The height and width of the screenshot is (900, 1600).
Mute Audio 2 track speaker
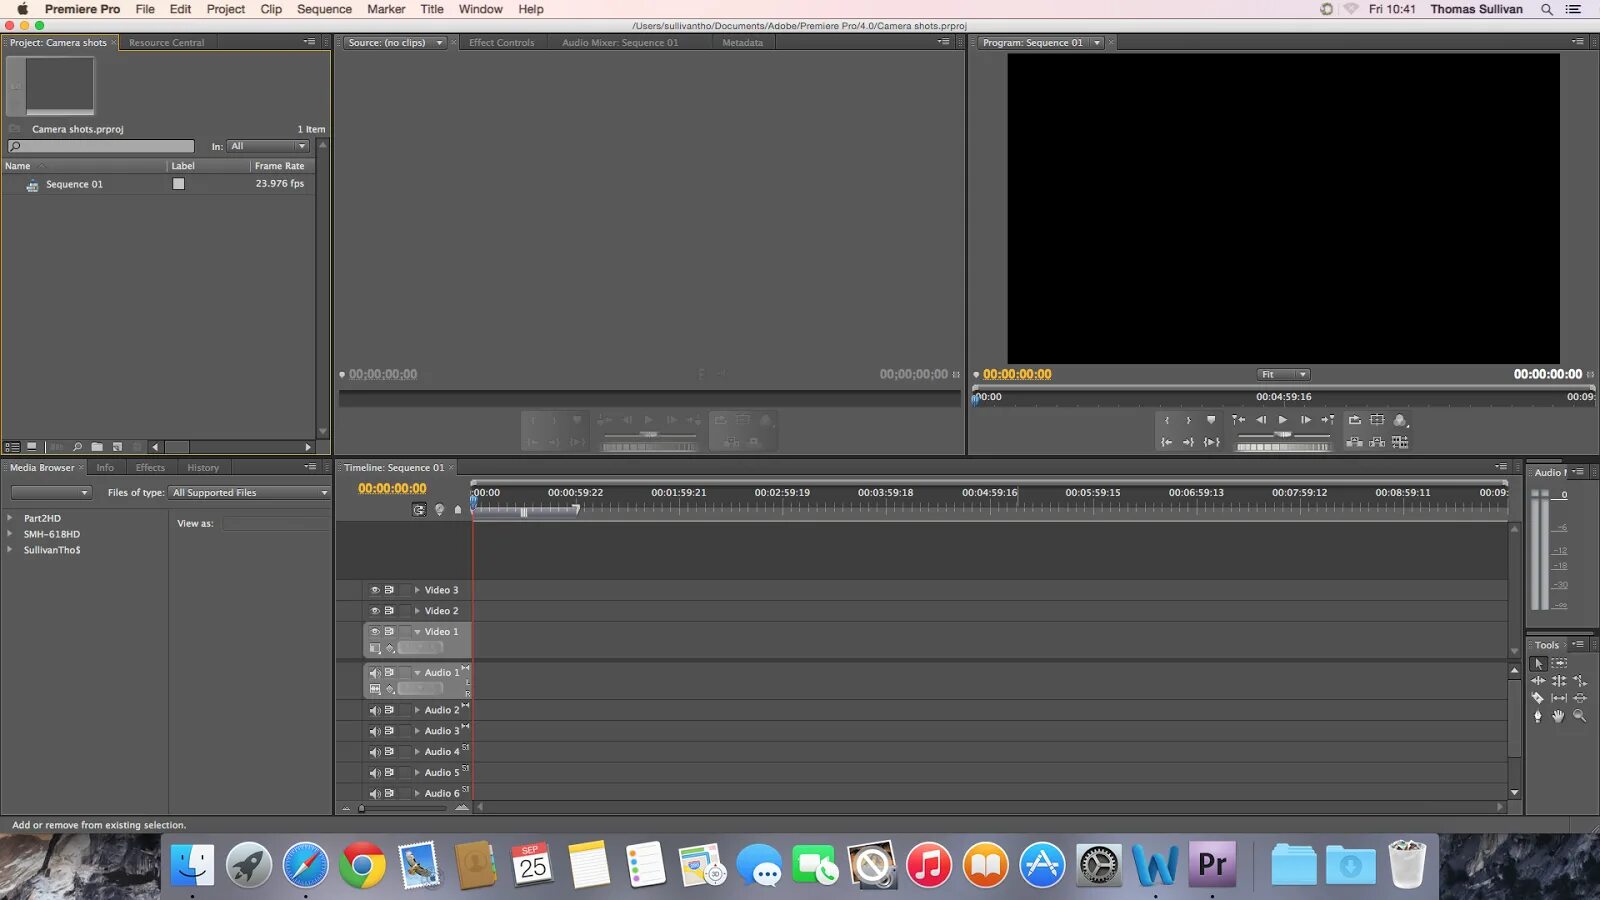coord(375,710)
